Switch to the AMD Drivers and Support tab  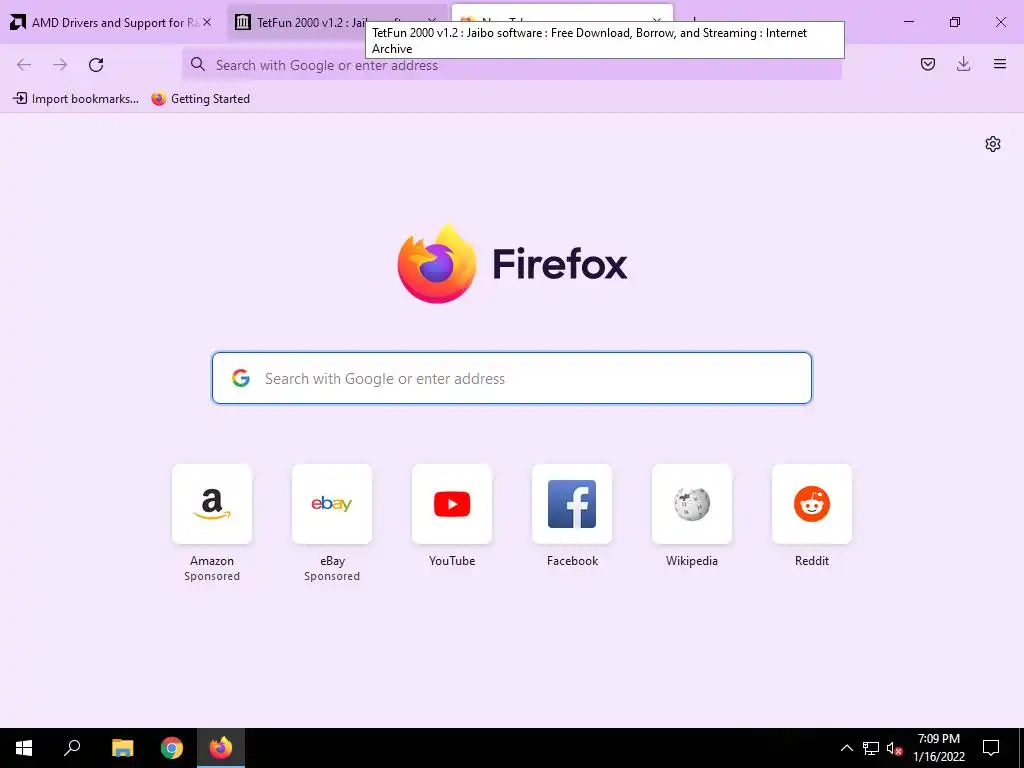(111, 23)
